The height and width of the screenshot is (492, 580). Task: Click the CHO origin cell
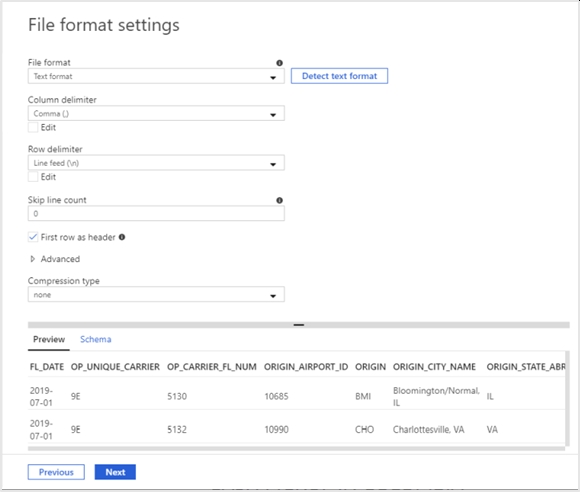(364, 429)
